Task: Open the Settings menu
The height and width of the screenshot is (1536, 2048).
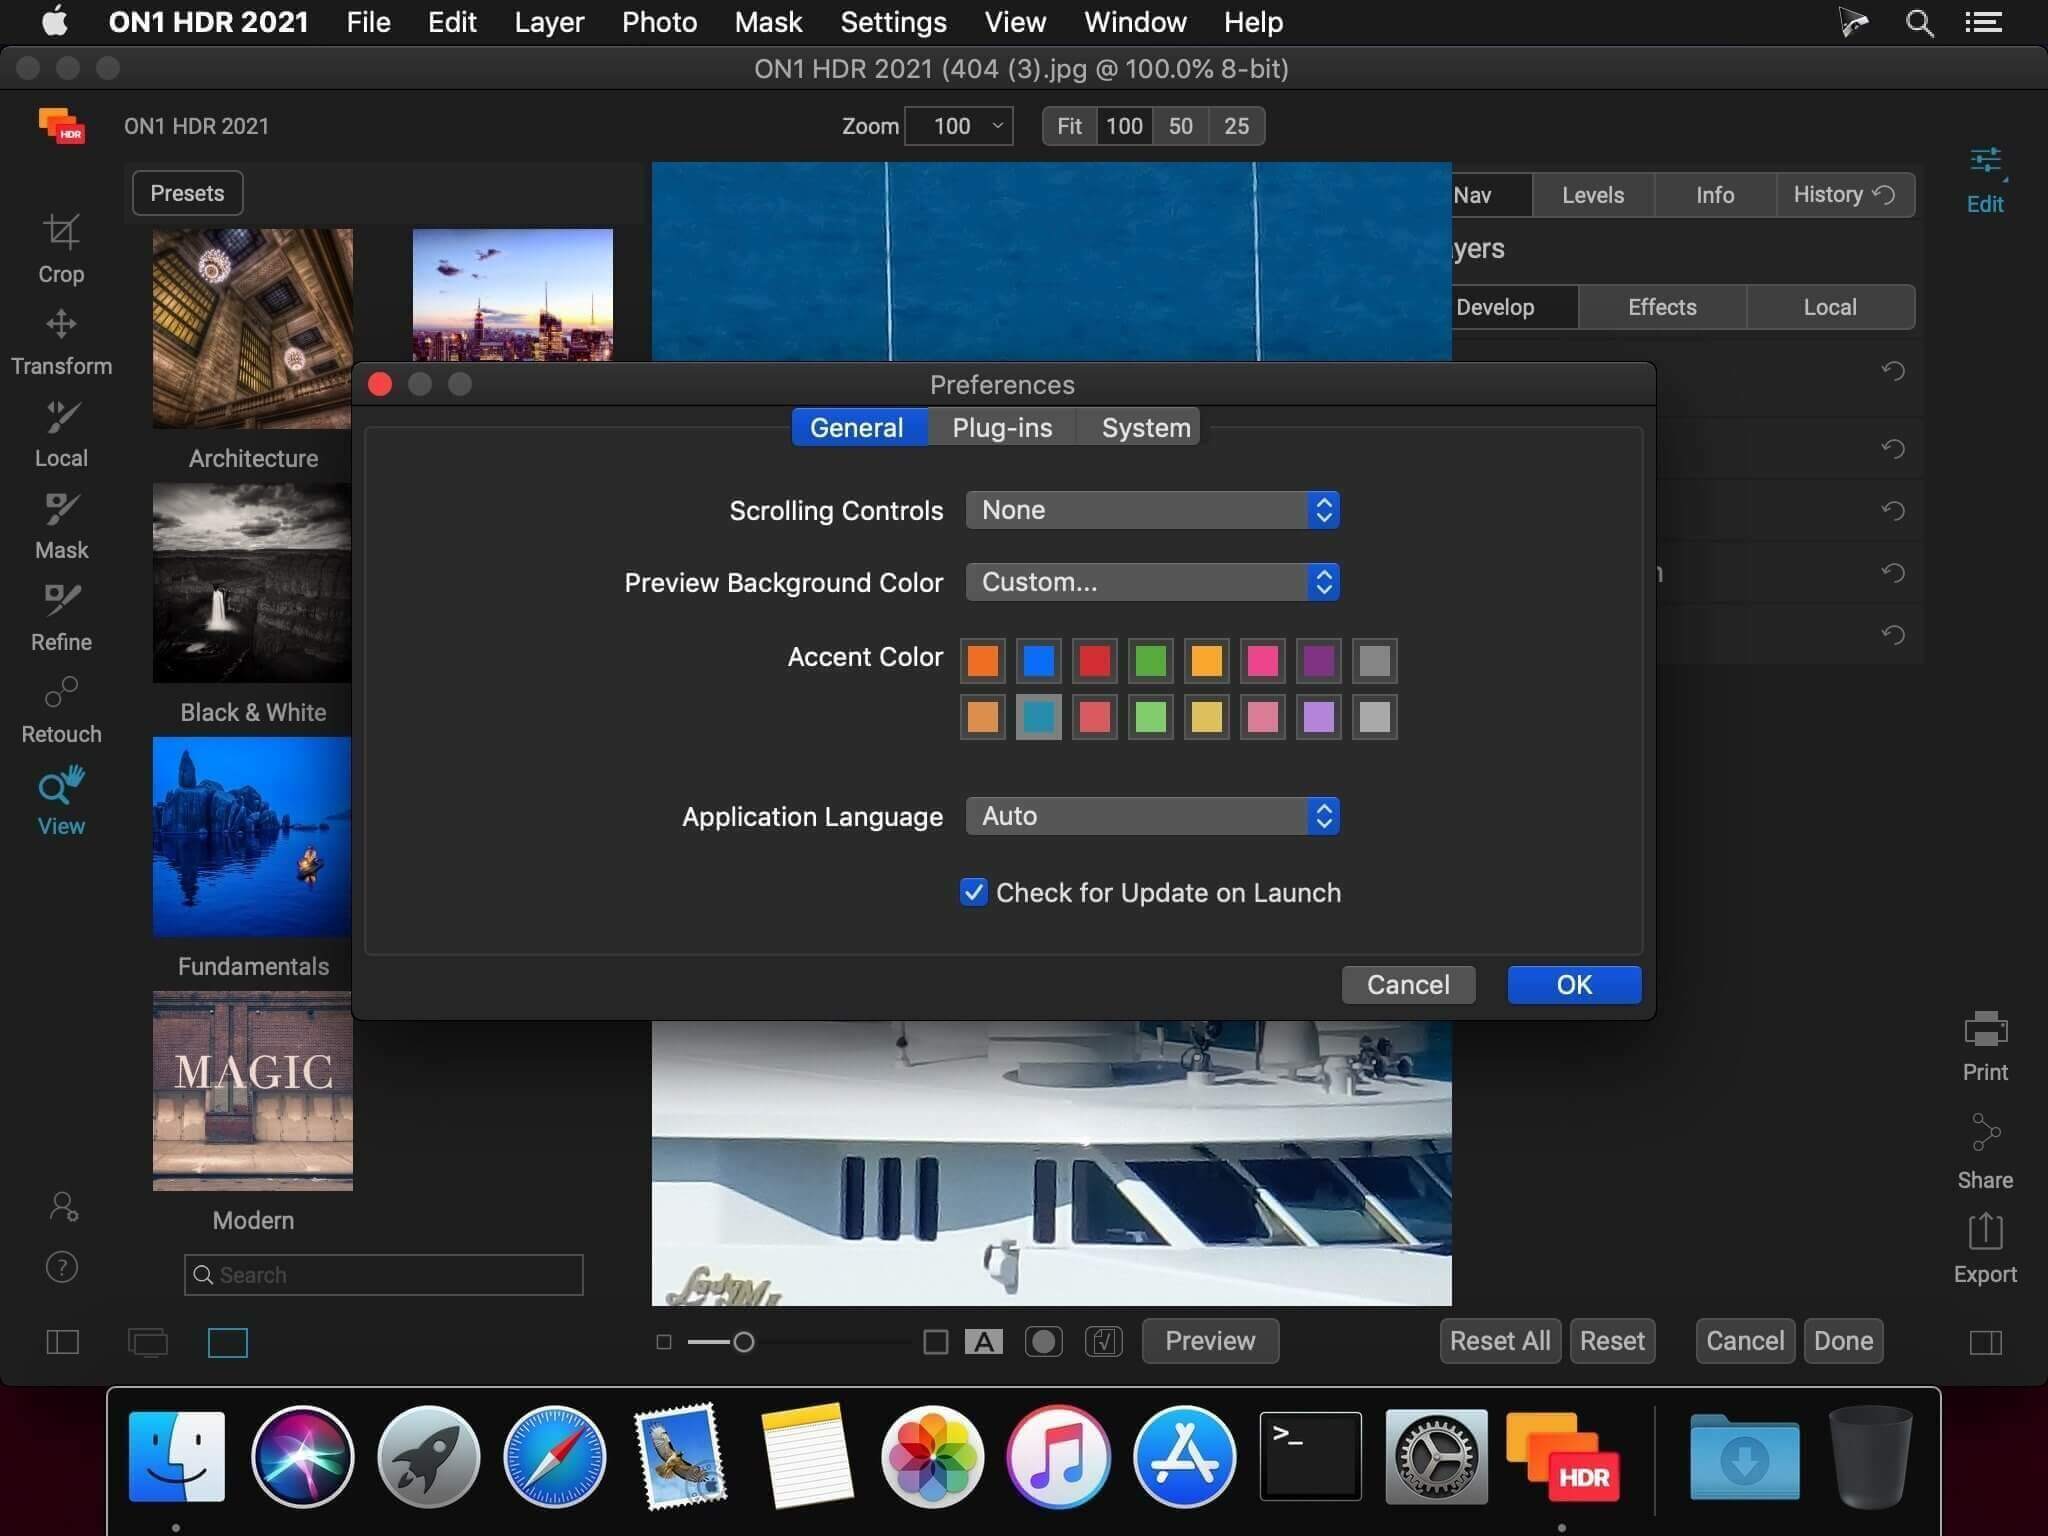Action: coord(893,22)
